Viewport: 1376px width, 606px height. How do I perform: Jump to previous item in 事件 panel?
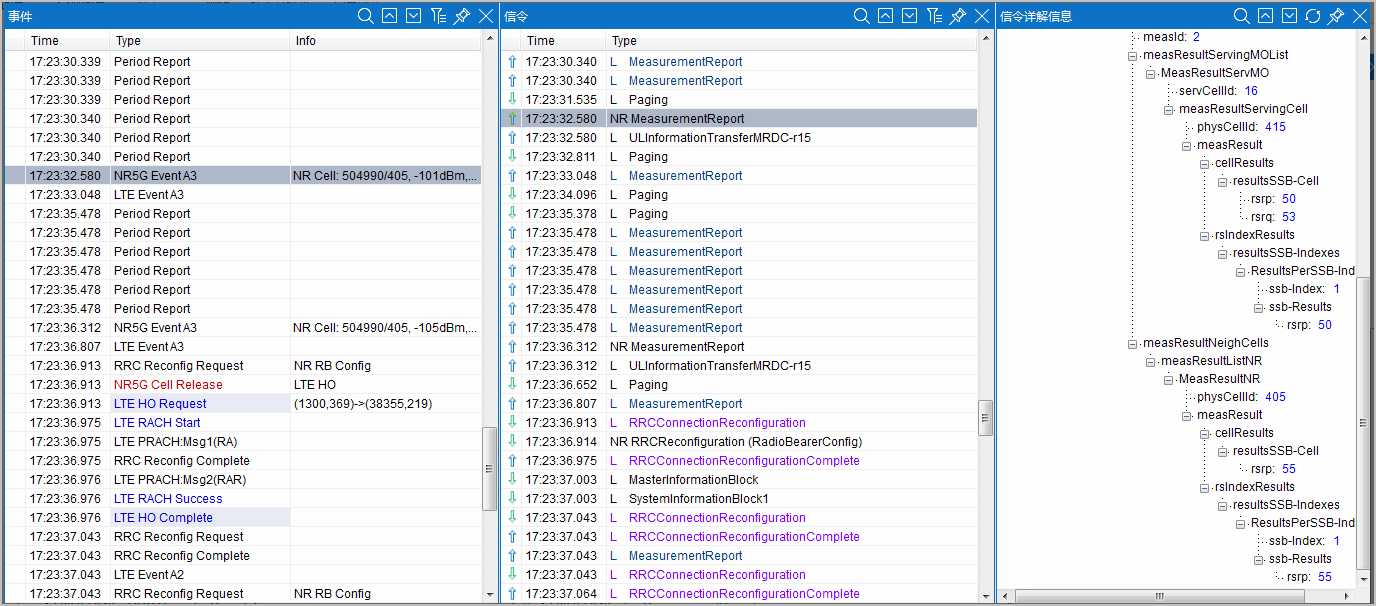[x=390, y=15]
